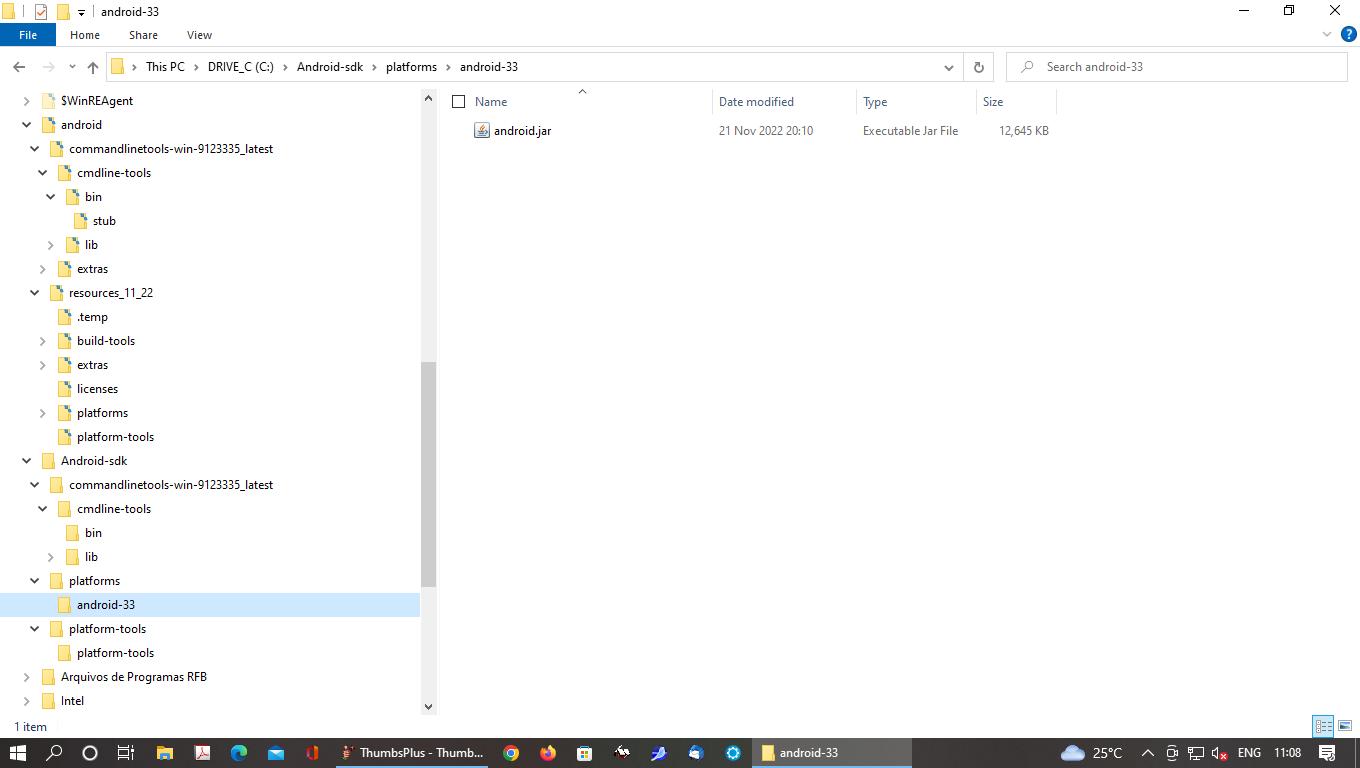The image size is (1360, 768).
Task: Open the Recent locations dropdown arrow
Action: 72,67
